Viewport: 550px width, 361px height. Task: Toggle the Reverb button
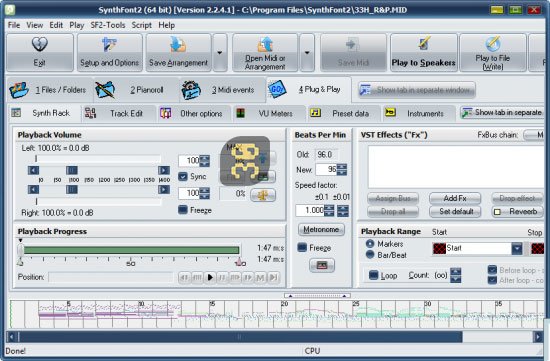tap(517, 212)
